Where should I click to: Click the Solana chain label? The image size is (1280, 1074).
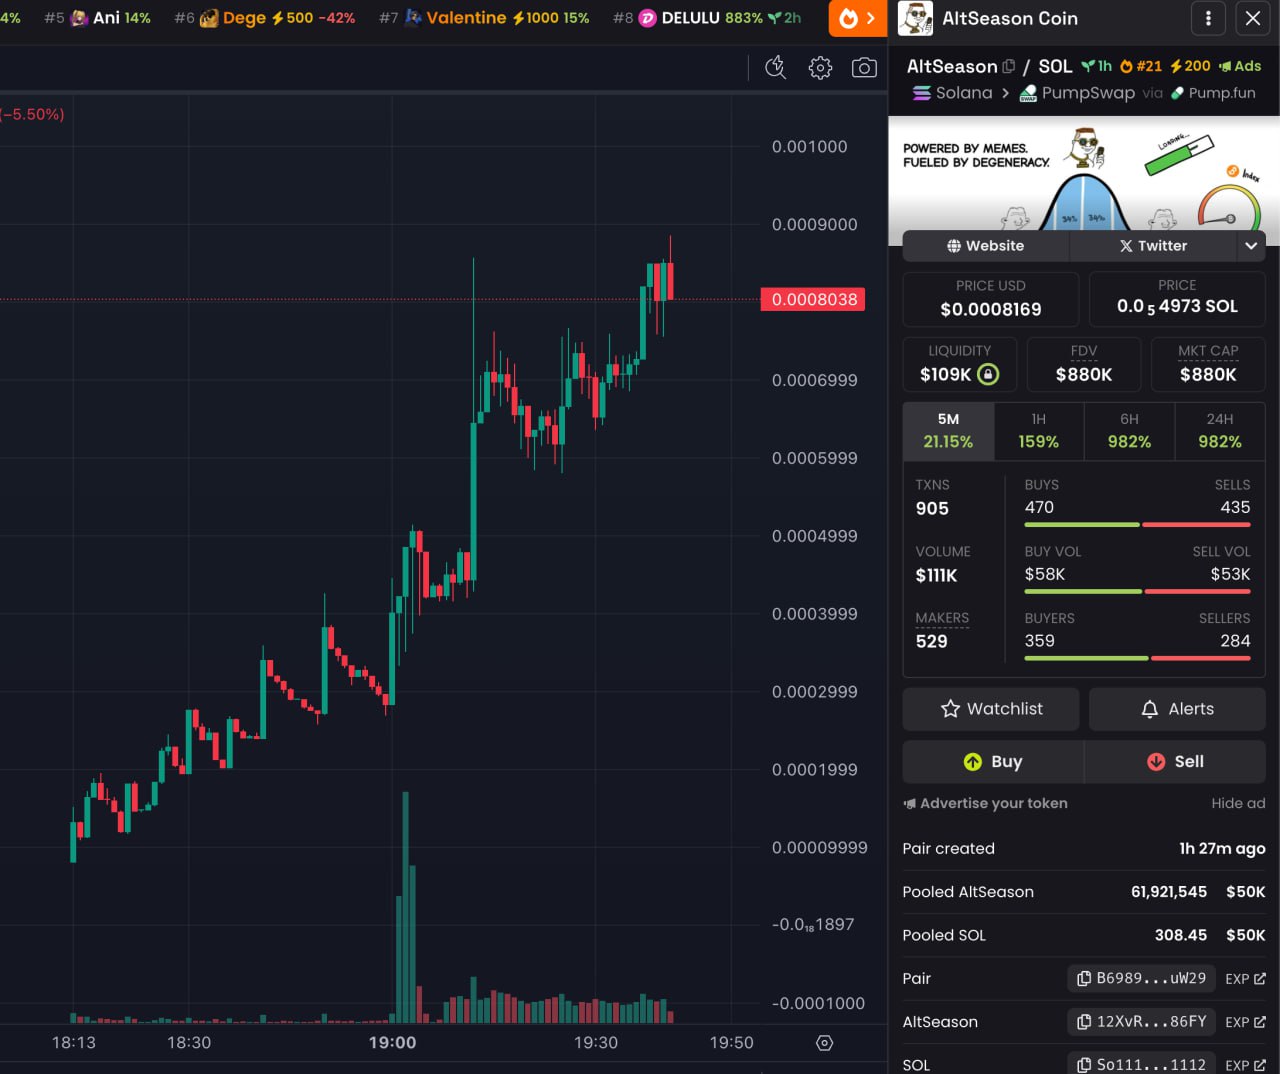click(x=953, y=93)
